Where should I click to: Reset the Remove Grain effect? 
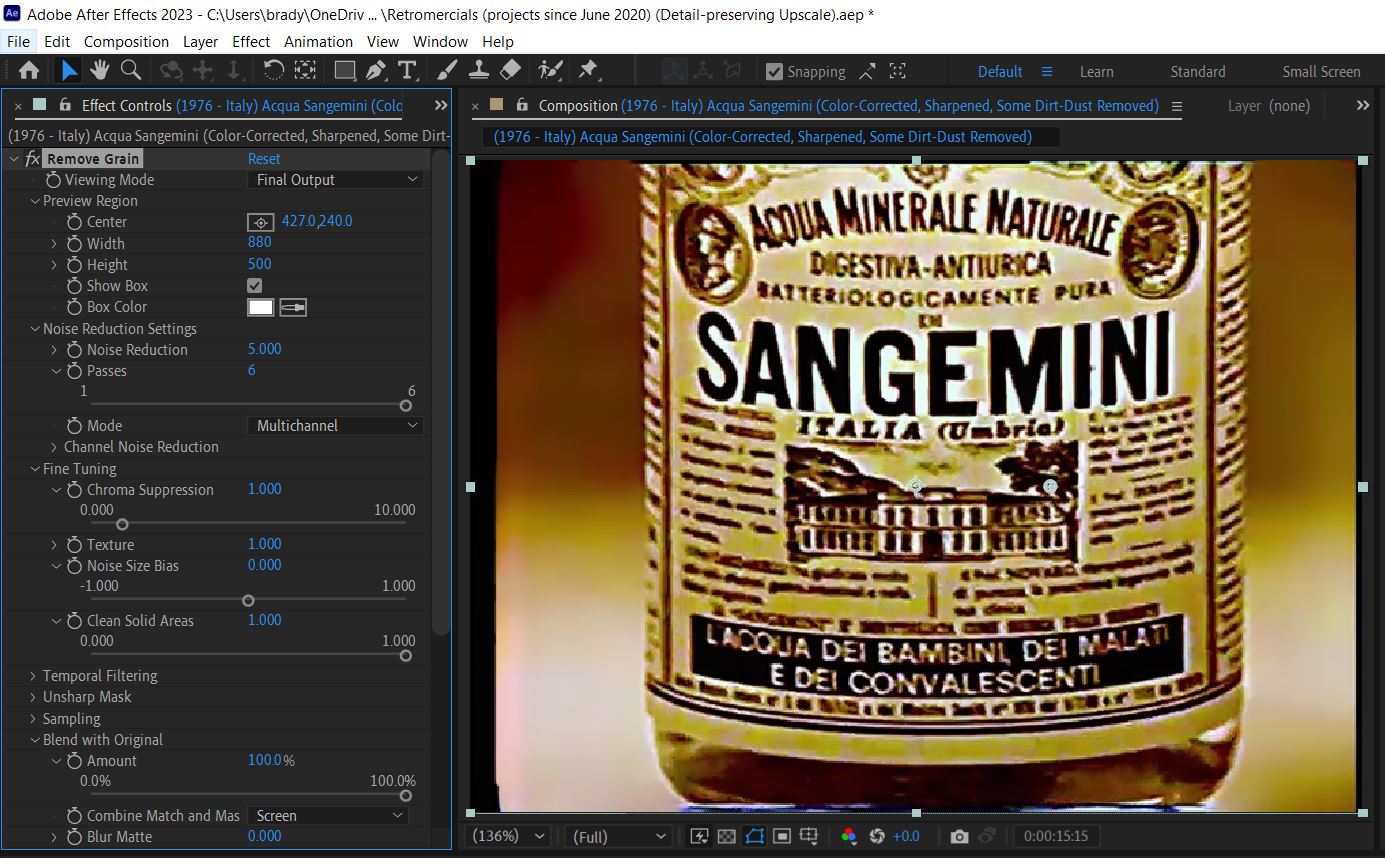pos(264,159)
